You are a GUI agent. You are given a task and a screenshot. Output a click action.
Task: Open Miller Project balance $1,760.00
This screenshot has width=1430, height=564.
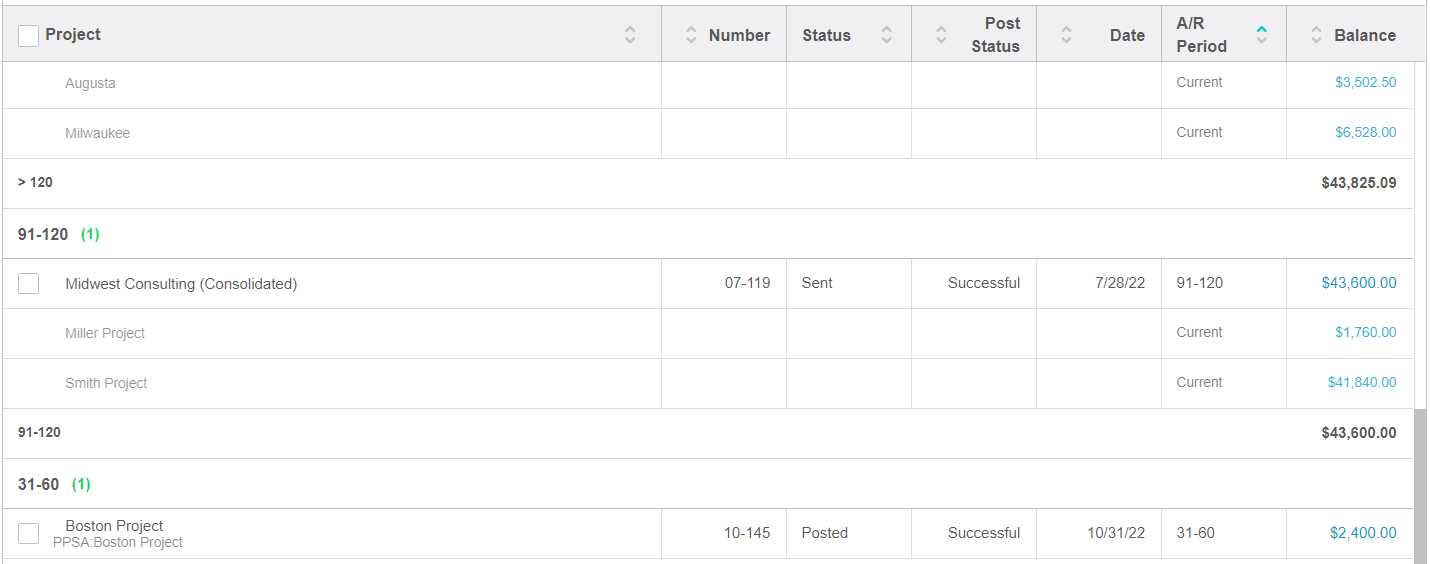click(1366, 332)
